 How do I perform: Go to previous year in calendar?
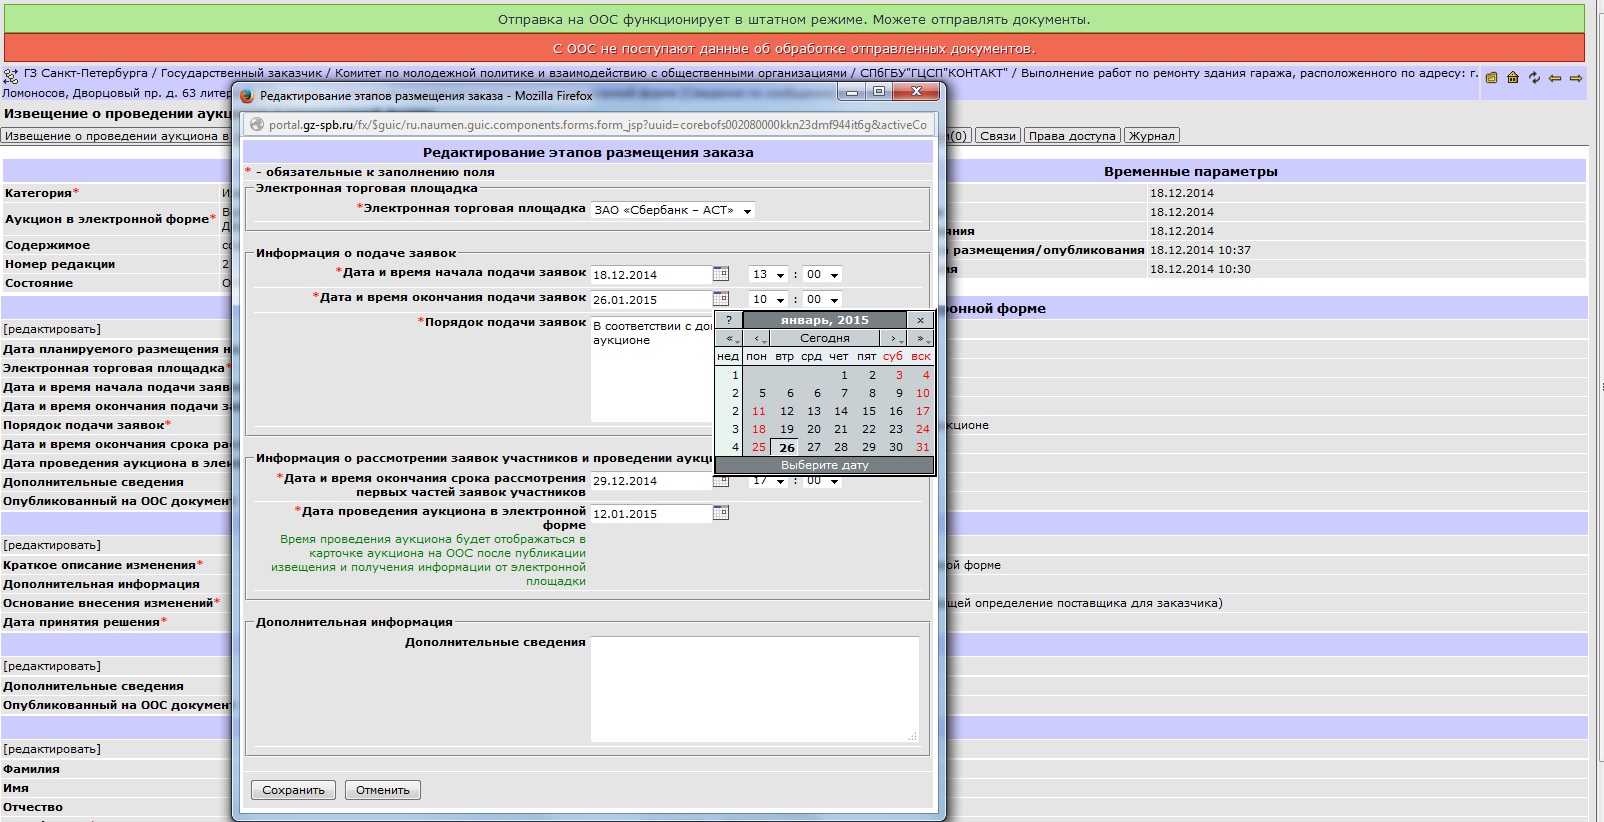730,339
